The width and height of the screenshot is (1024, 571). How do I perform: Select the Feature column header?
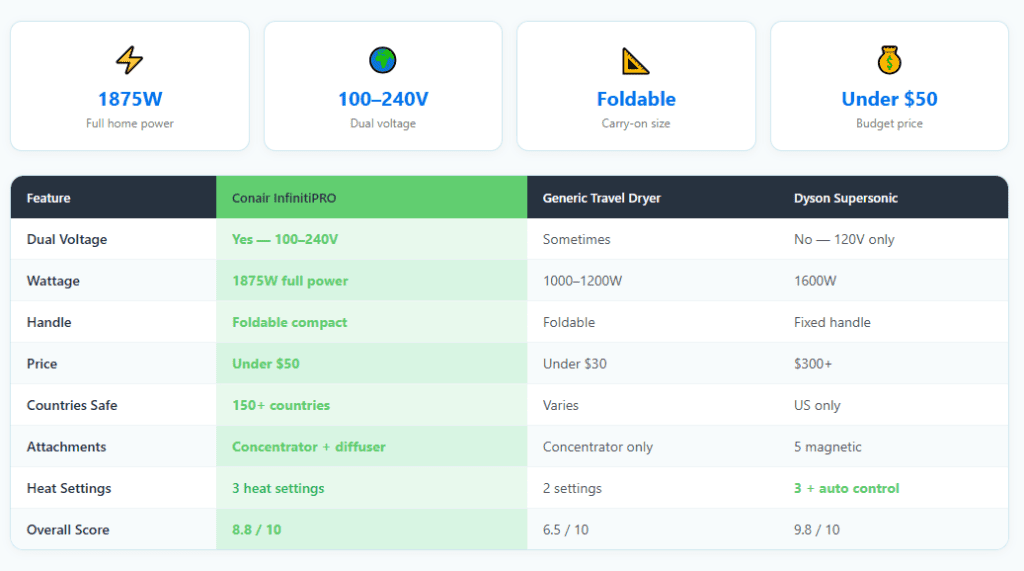[114, 197]
